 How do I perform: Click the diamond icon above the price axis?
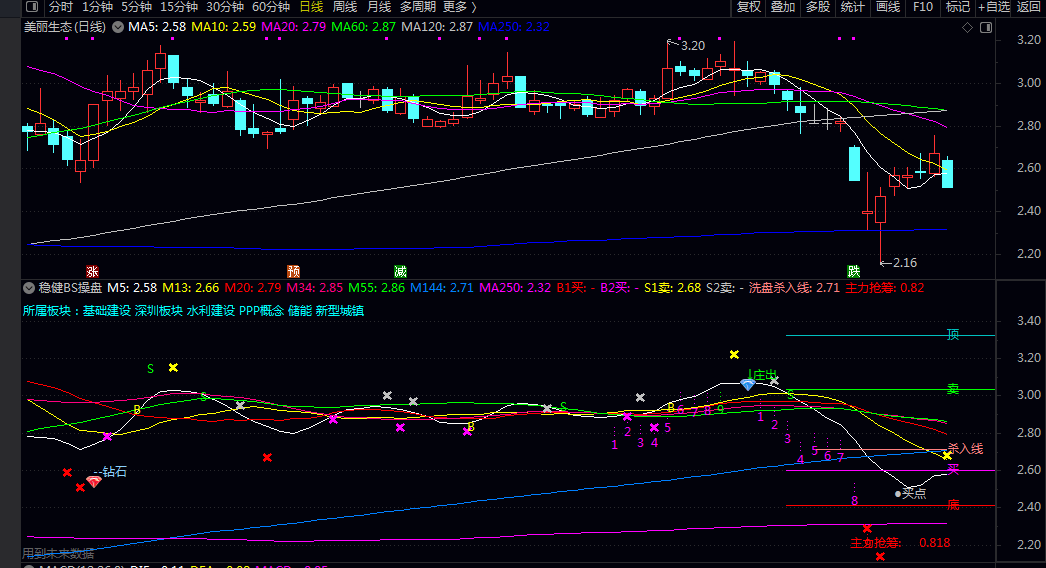click(967, 27)
